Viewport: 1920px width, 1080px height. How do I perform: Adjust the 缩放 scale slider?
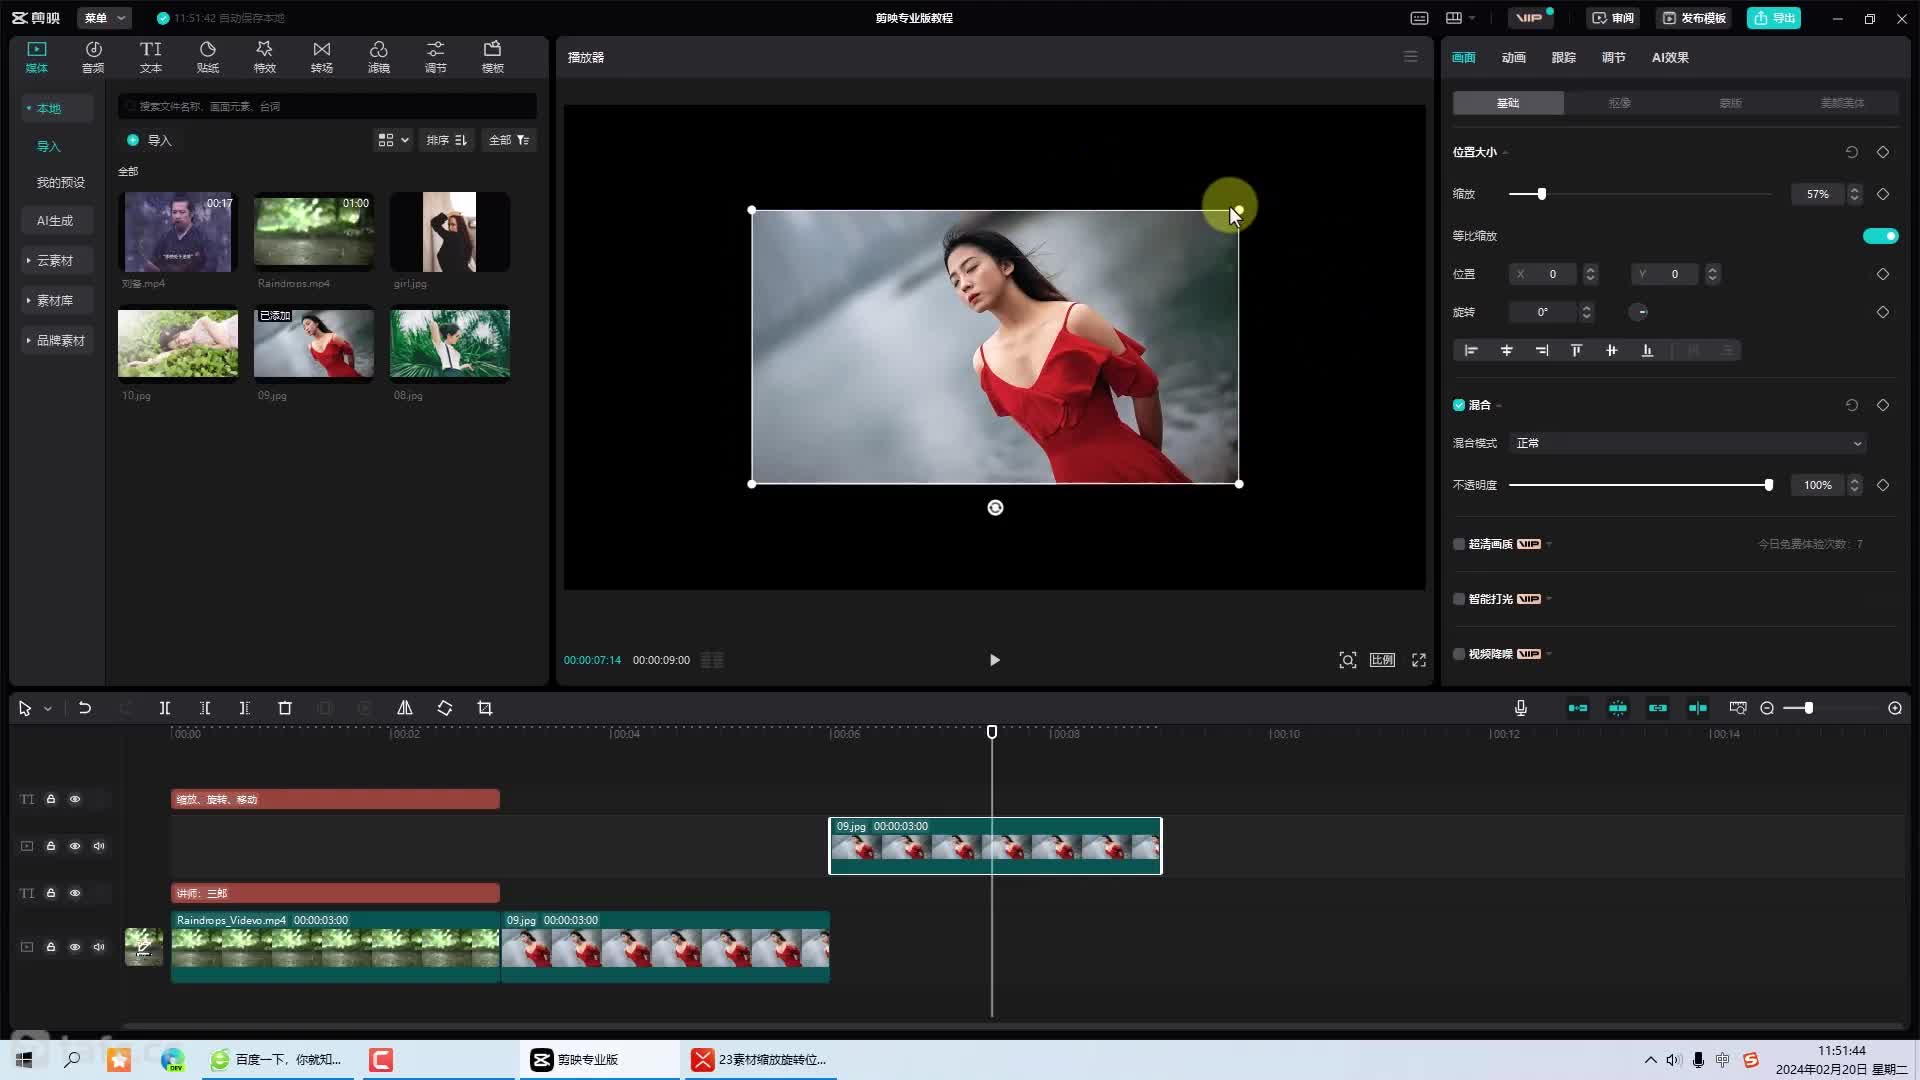[1640, 194]
